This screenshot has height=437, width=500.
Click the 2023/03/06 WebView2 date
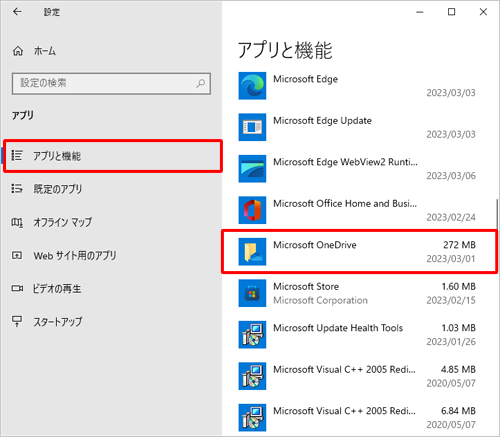click(451, 176)
